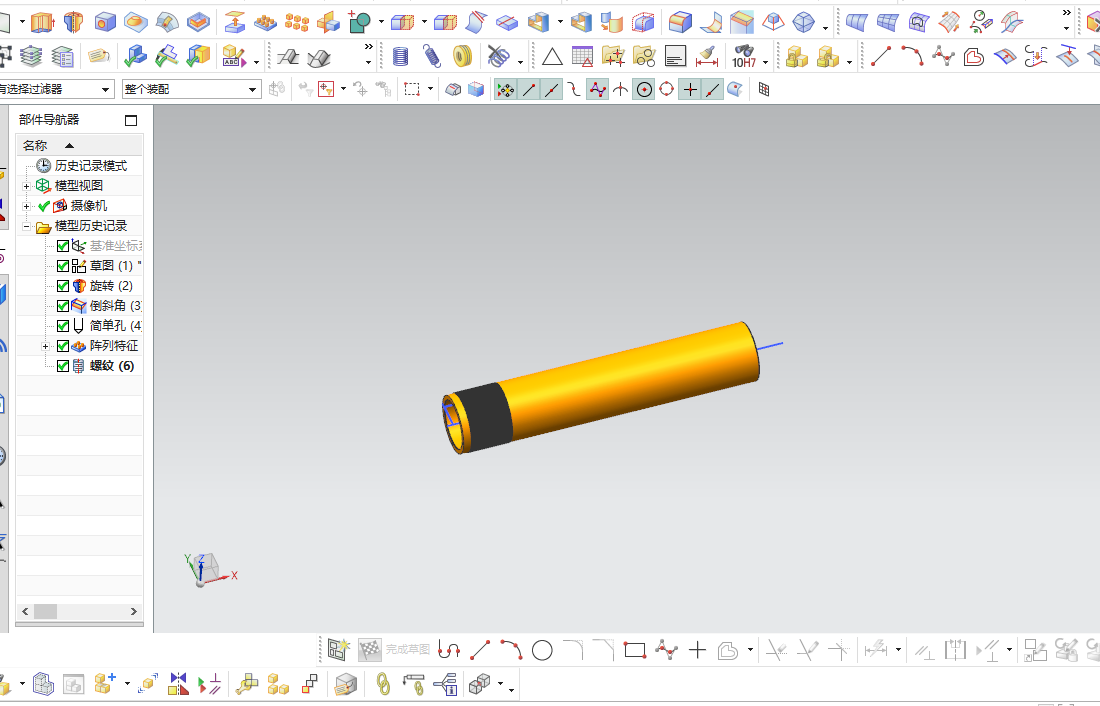This screenshot has width=1100, height=706.
Task: Open the 整个装配 scope dropdown
Action: click(x=253, y=89)
